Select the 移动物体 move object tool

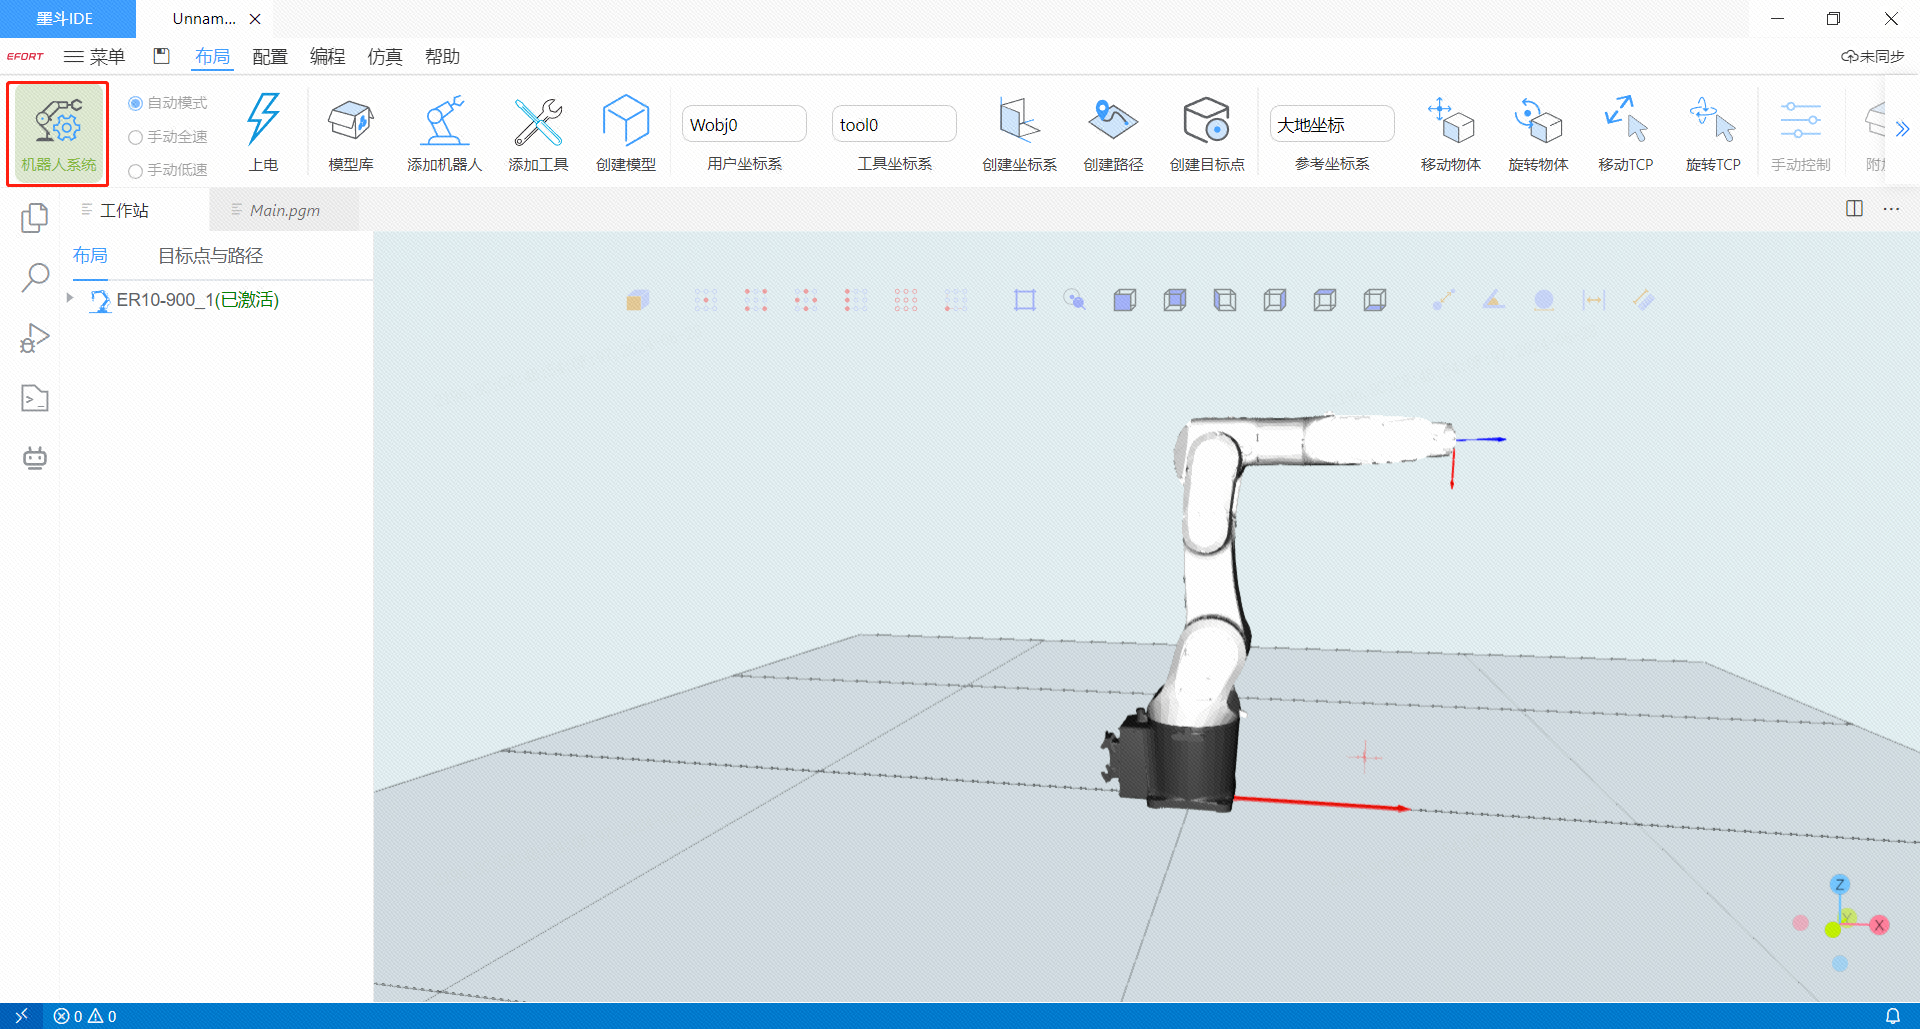(x=1450, y=122)
